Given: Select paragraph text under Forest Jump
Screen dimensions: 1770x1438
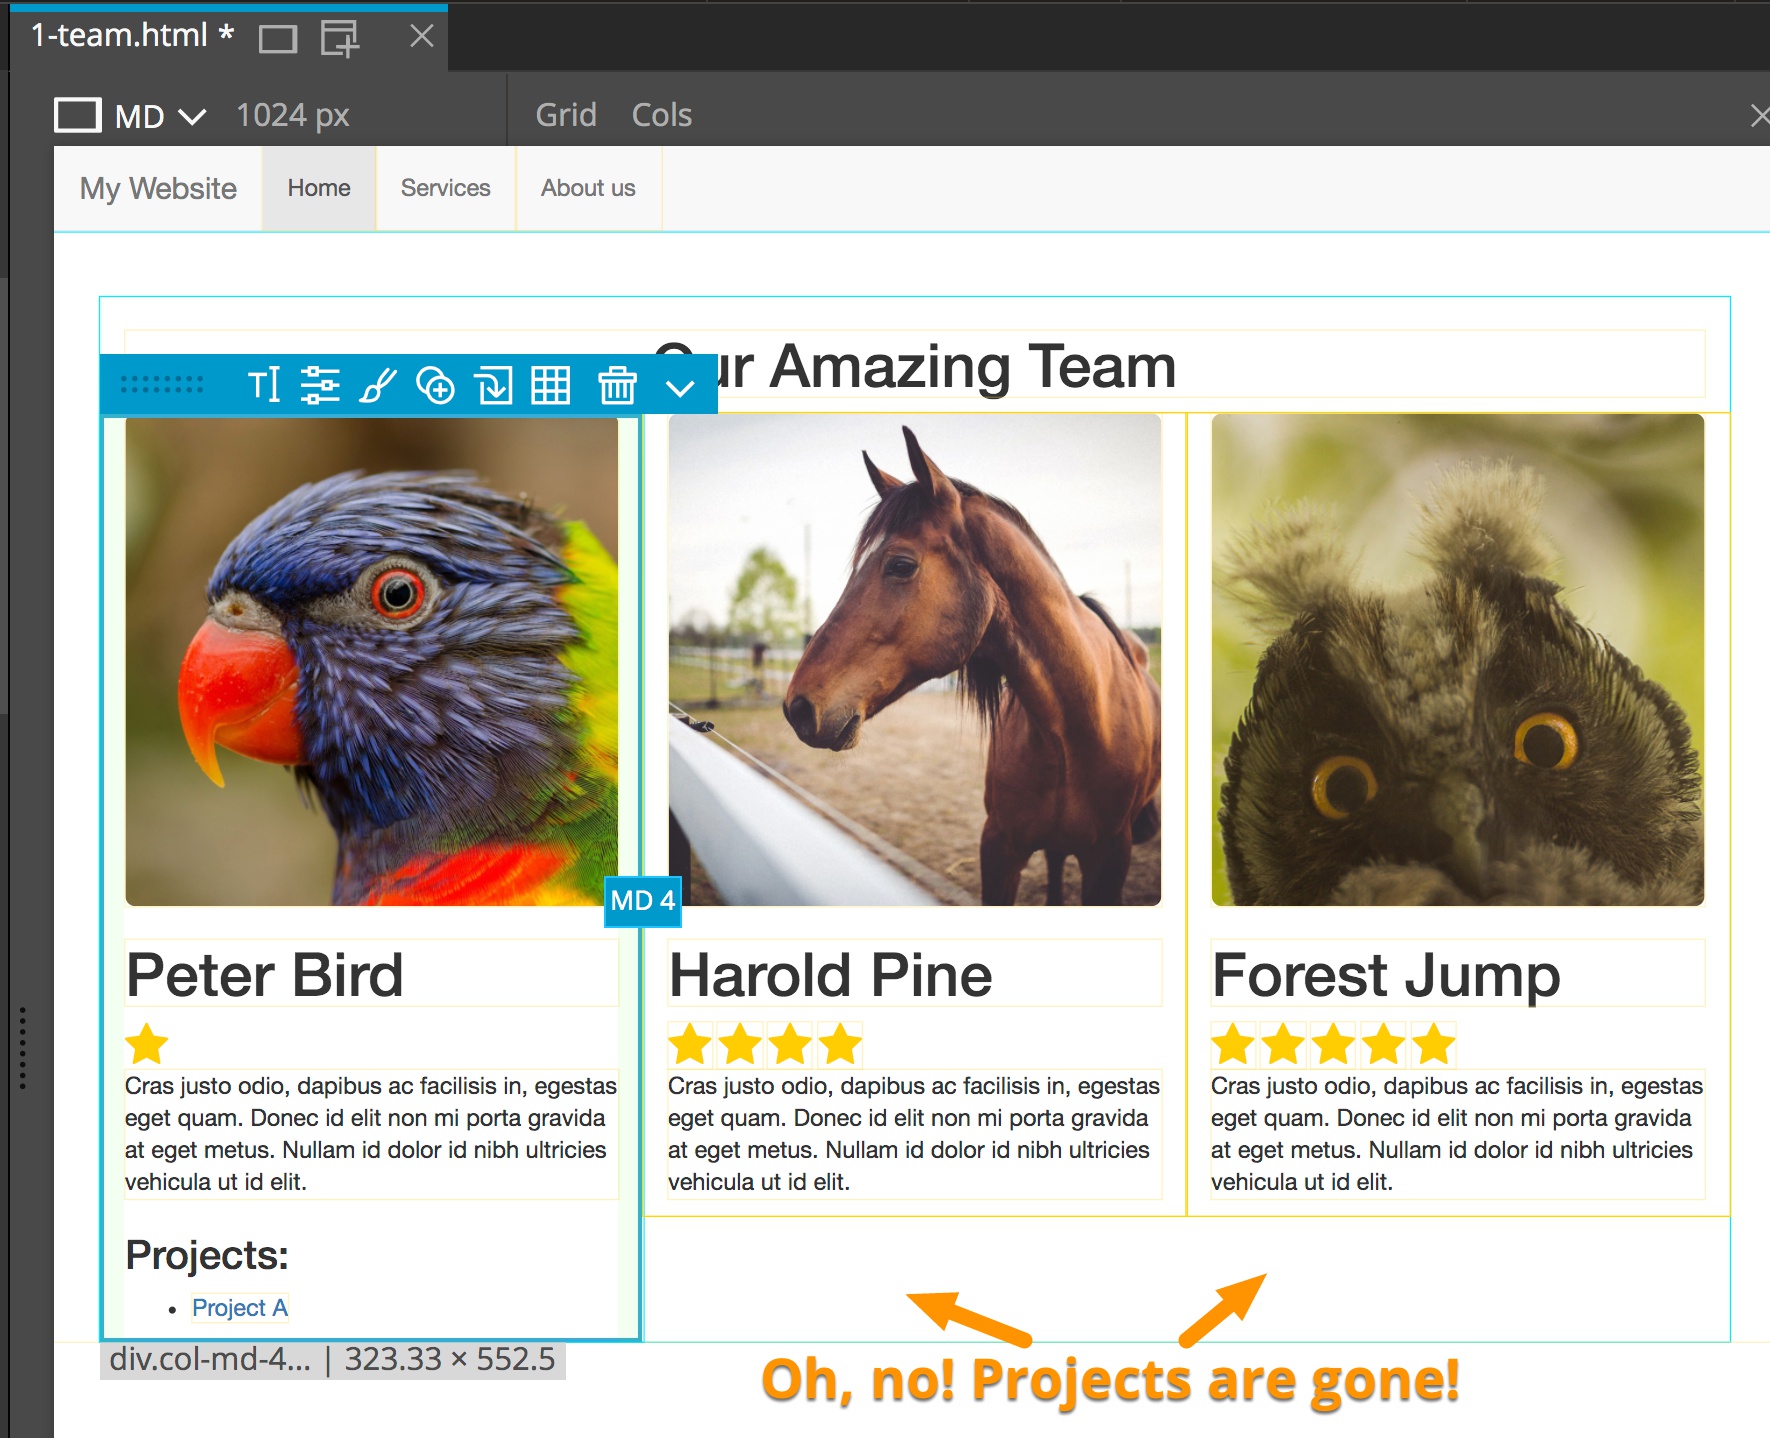Looking at the screenshot, I should coord(1457,1134).
